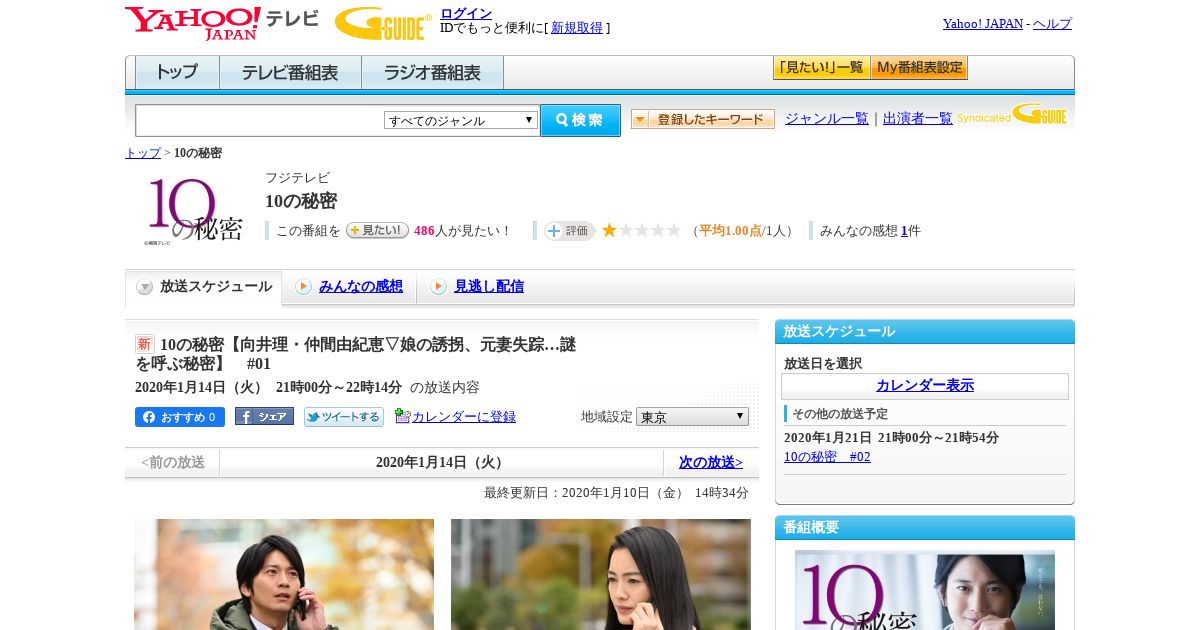The width and height of the screenshot is (1200, 630).
Task: Select the 放送スケジュール tab
Action: point(204,287)
